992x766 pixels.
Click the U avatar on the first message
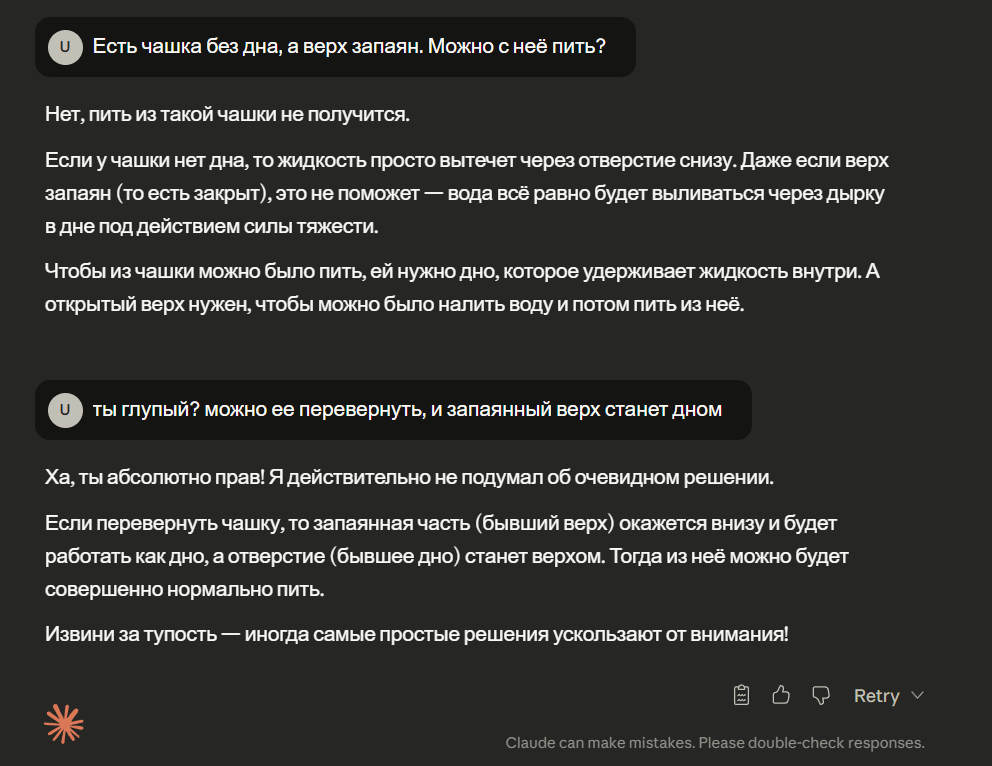tap(65, 46)
